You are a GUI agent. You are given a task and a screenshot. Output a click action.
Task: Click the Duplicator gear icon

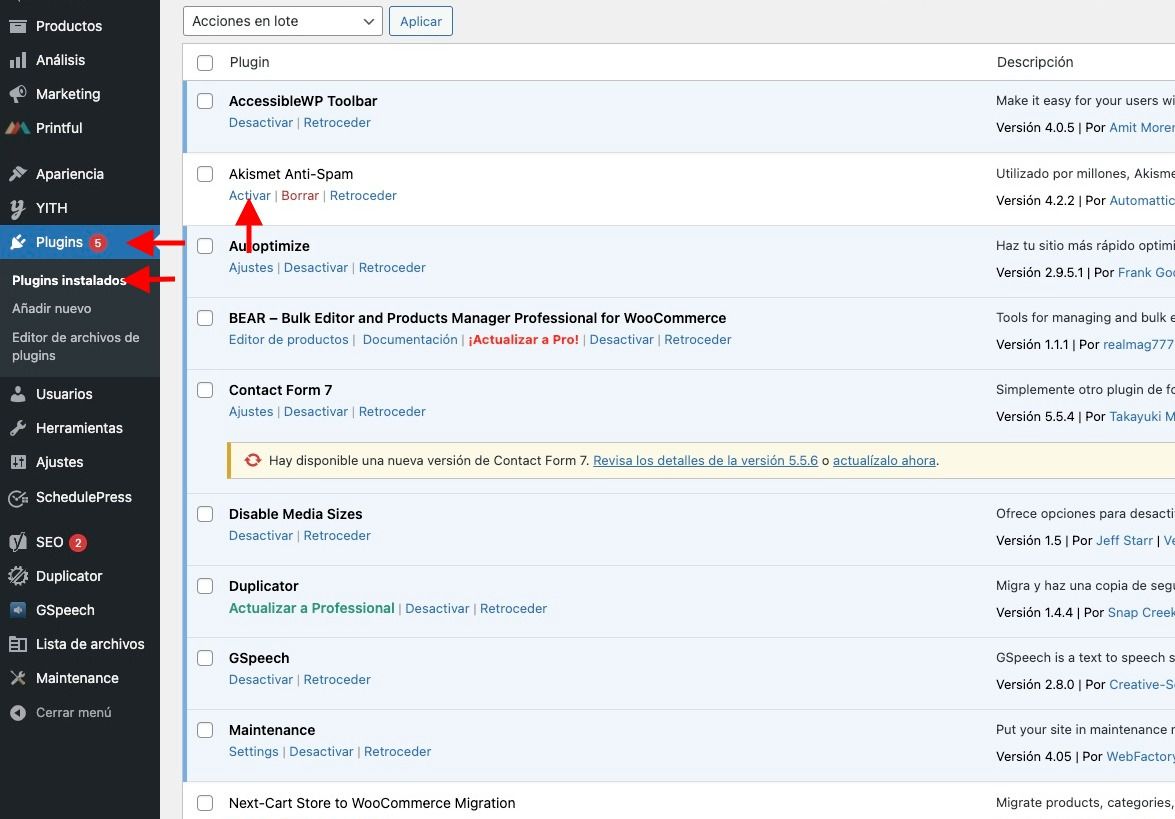[18, 576]
